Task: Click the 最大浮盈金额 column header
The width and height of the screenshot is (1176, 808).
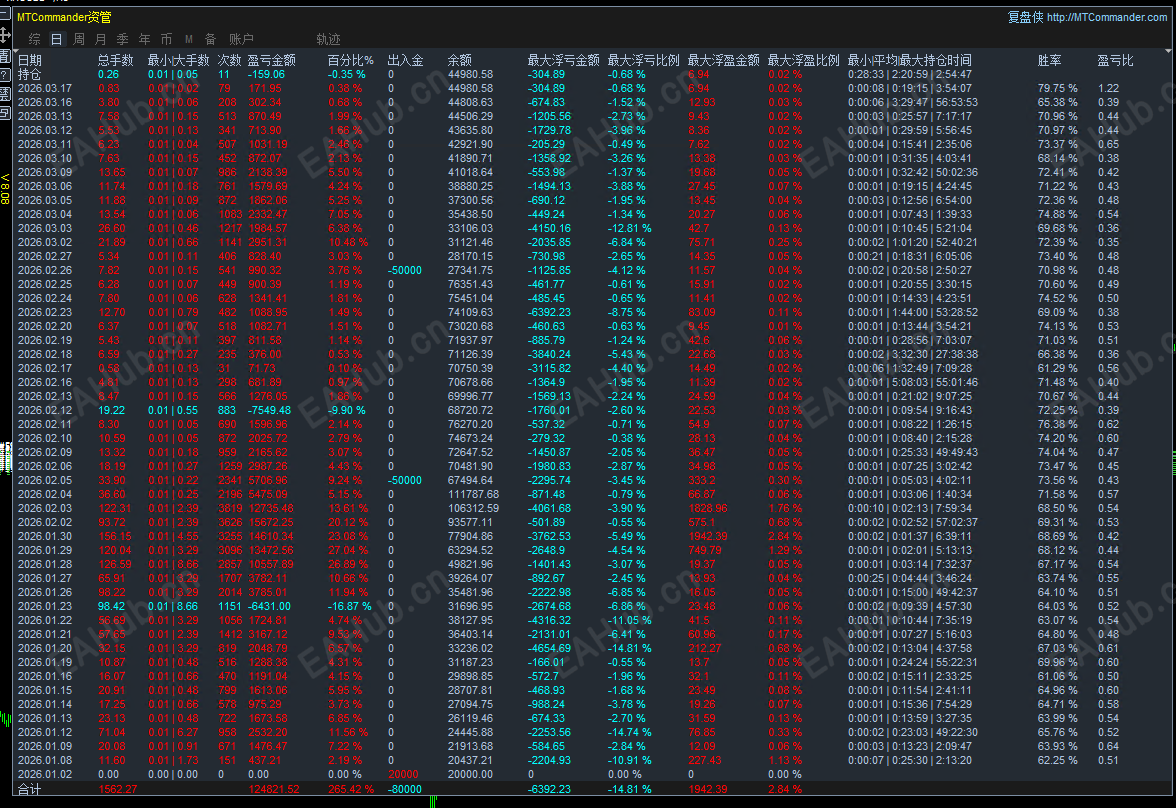Action: click(724, 60)
